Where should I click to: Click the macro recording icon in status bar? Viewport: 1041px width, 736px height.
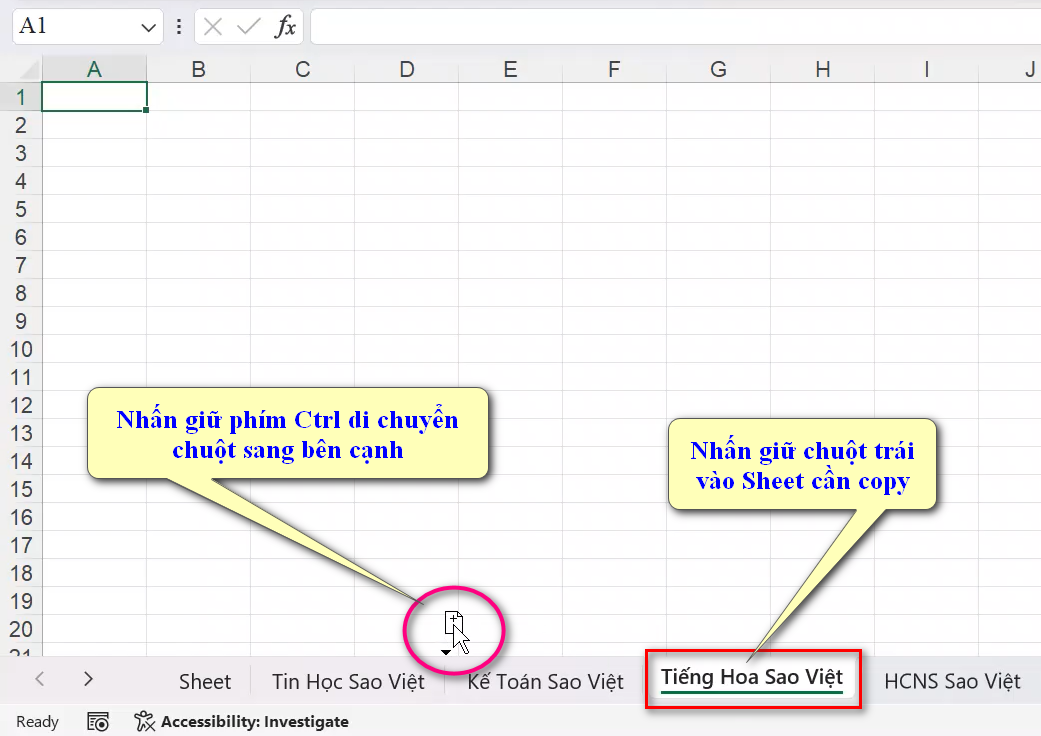[x=97, y=721]
